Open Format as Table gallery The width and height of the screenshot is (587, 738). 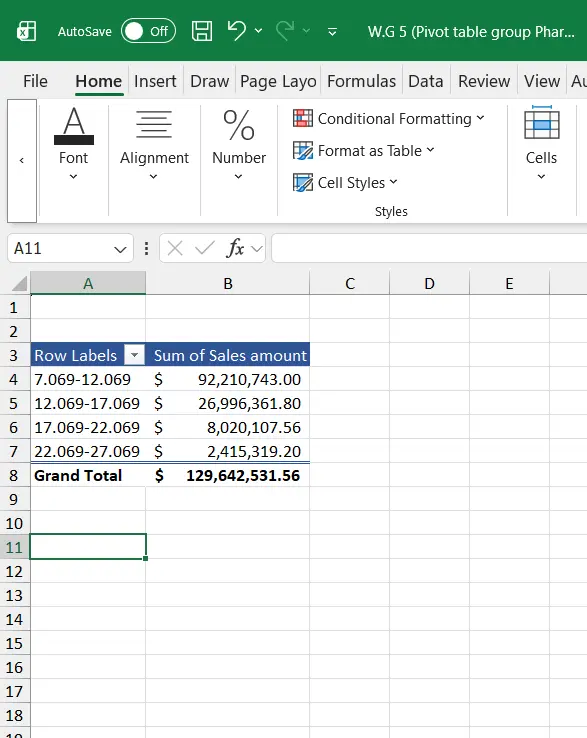pos(363,151)
